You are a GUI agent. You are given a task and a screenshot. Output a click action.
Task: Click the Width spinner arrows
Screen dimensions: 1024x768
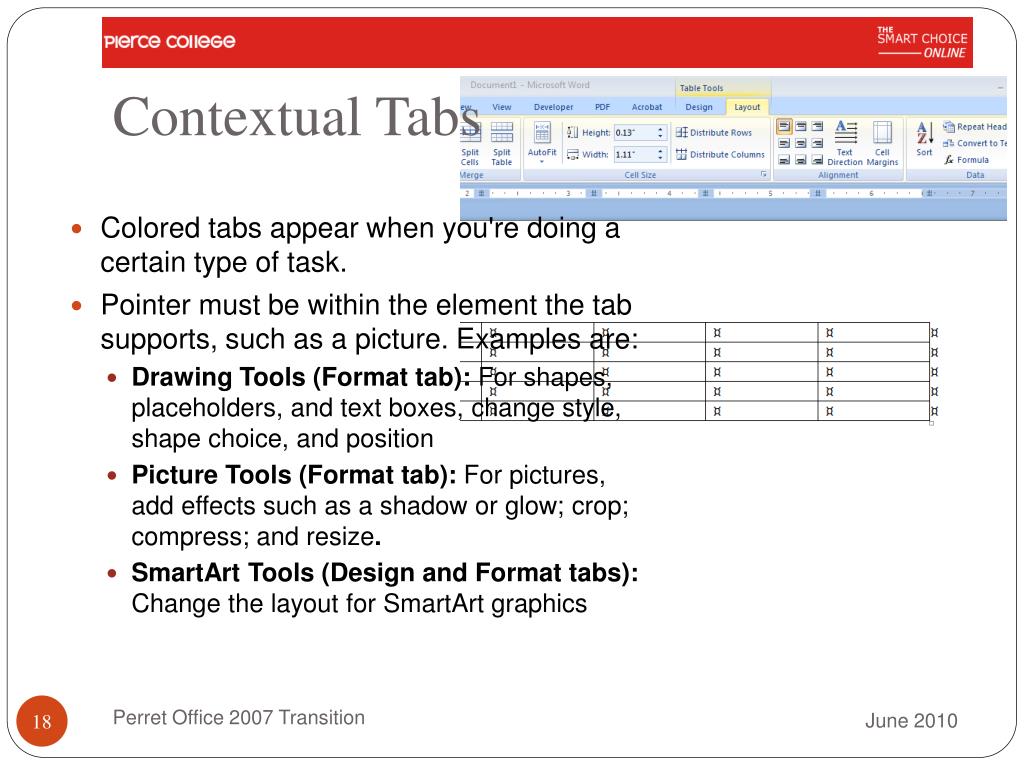click(660, 155)
